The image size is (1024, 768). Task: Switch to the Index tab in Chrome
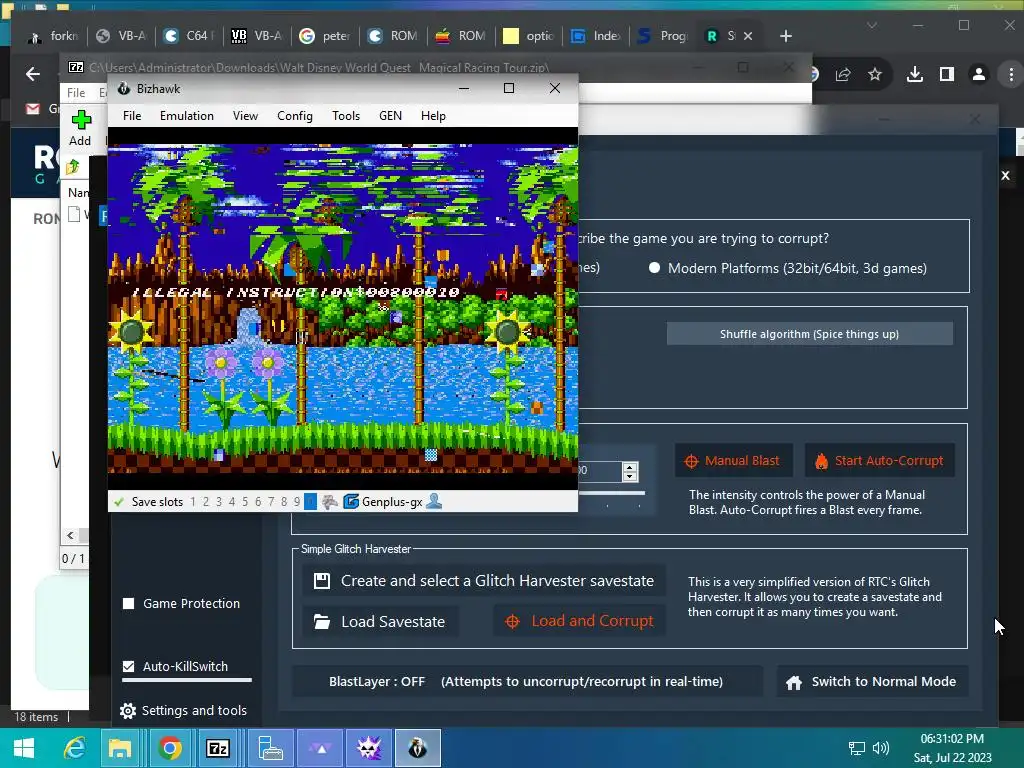596,36
